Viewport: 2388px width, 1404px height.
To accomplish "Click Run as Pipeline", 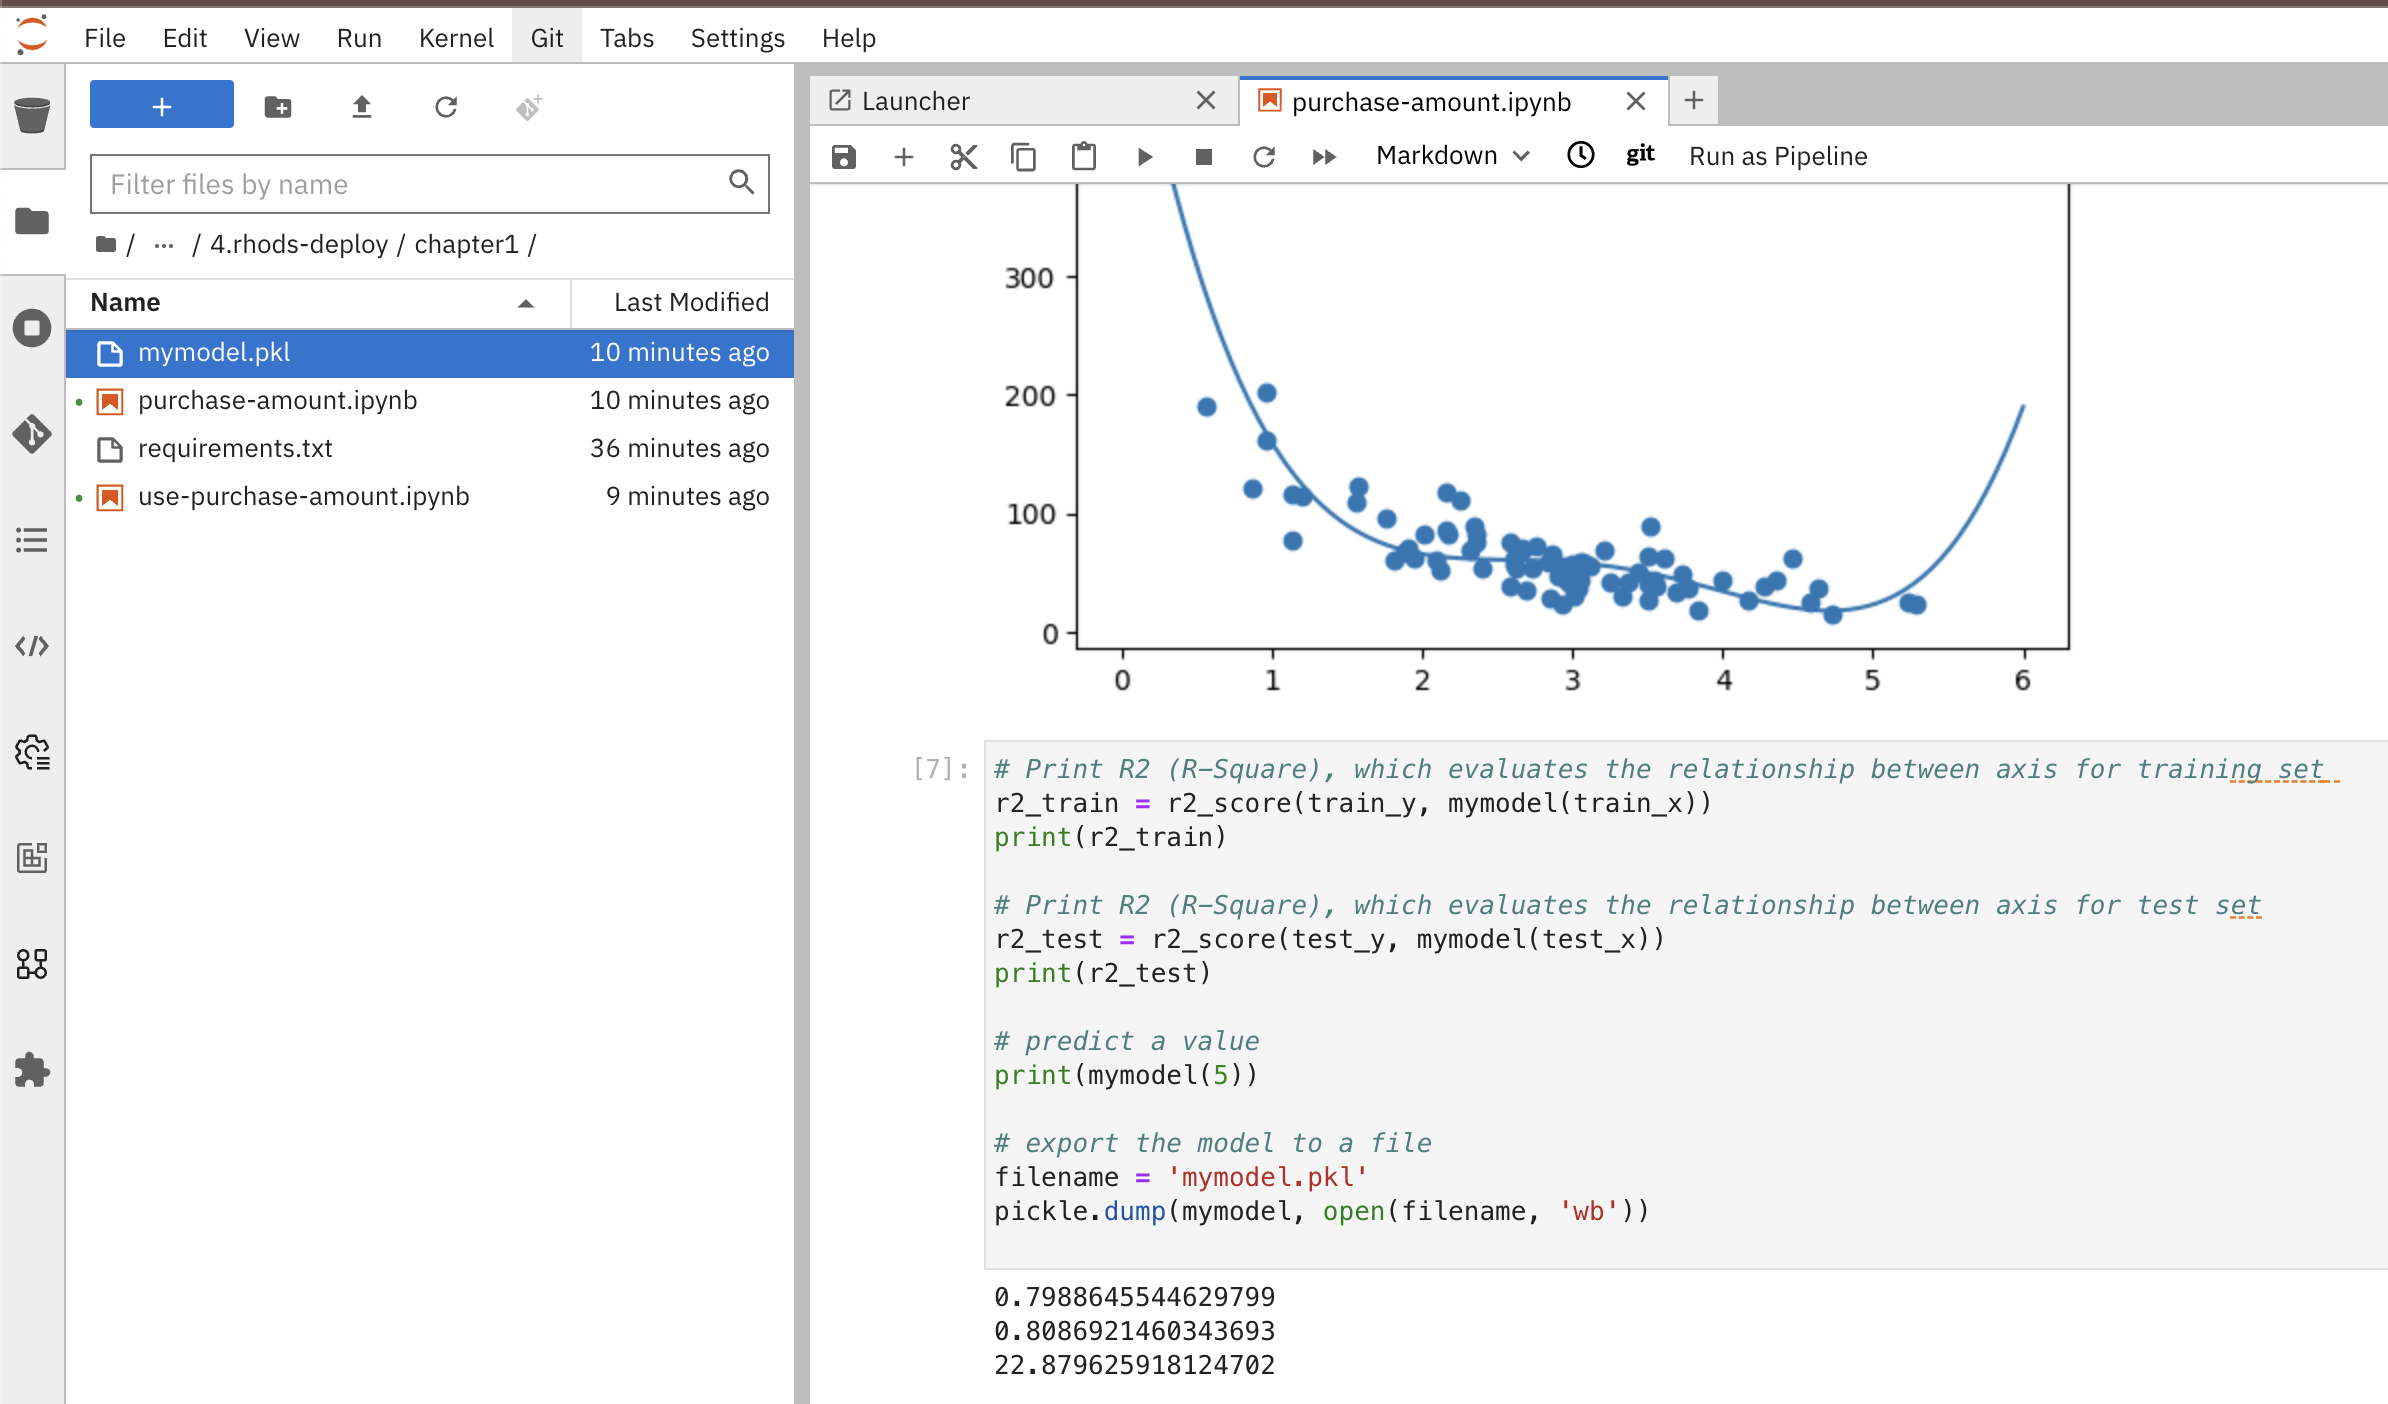I will pyautogui.click(x=1778, y=156).
